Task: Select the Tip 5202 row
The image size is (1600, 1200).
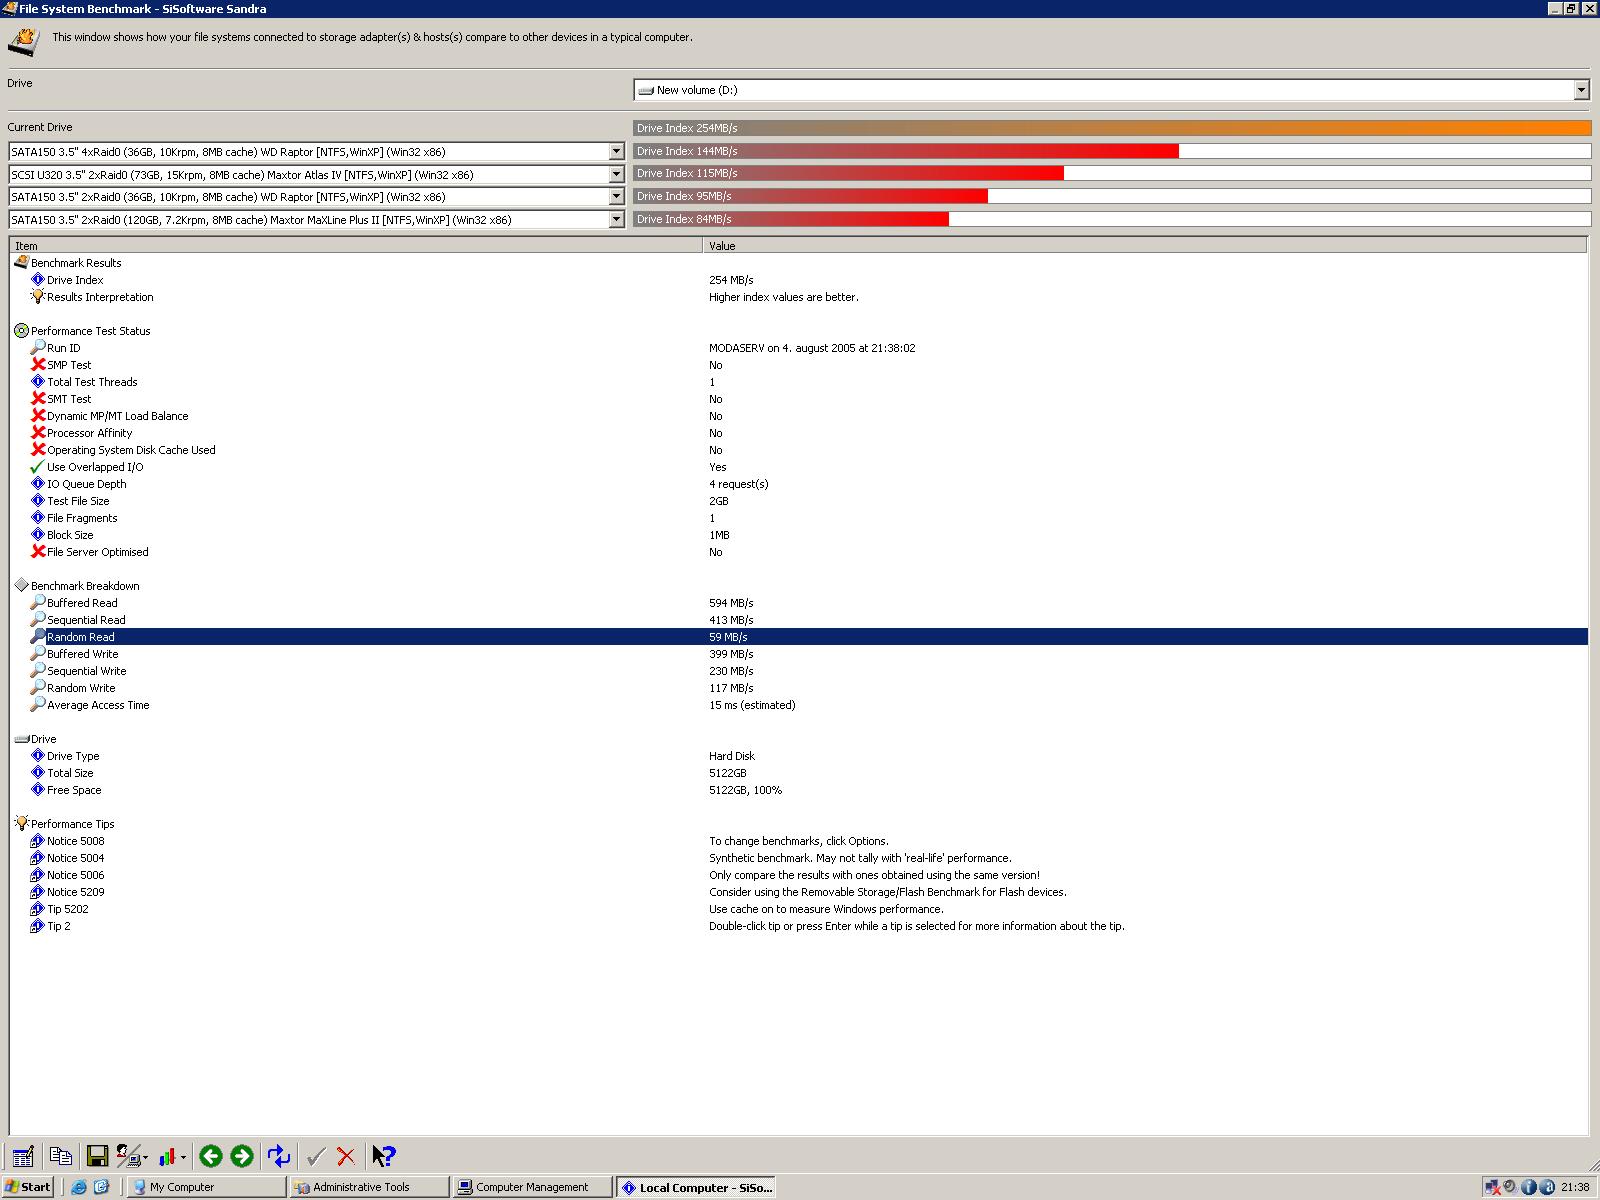Action: click(x=799, y=909)
